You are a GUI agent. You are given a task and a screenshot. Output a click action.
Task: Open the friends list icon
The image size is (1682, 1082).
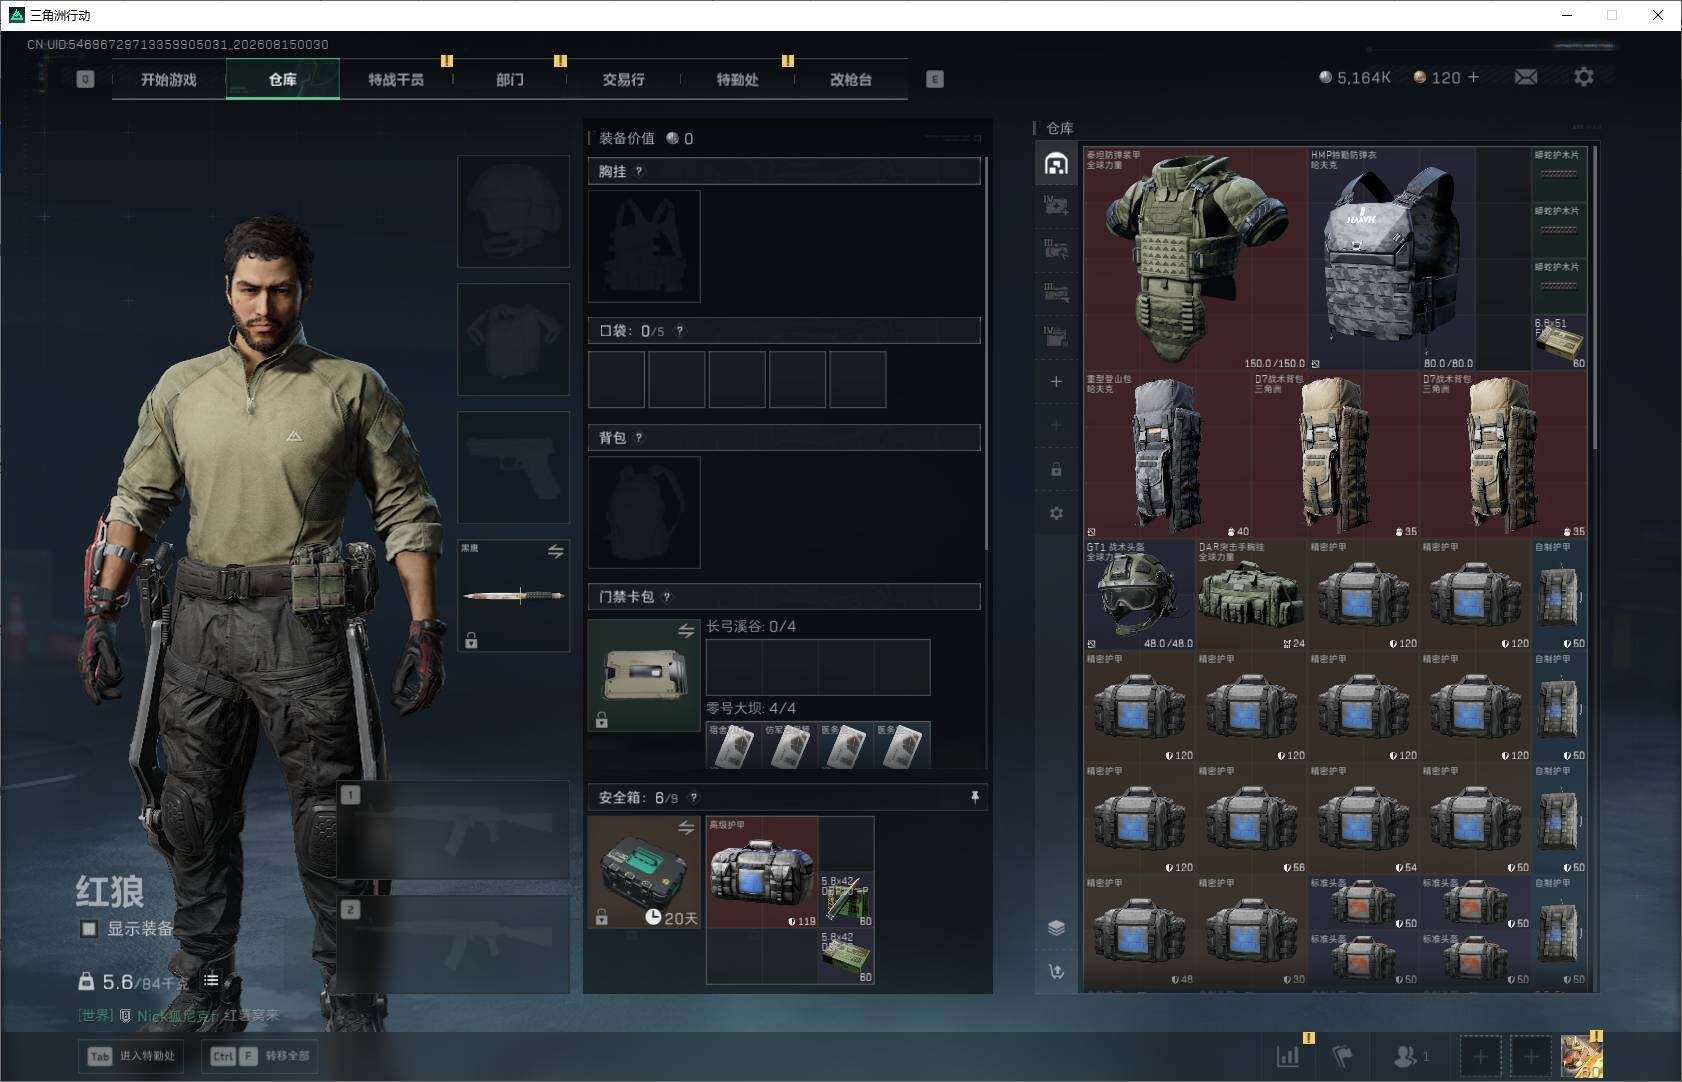(x=1406, y=1055)
